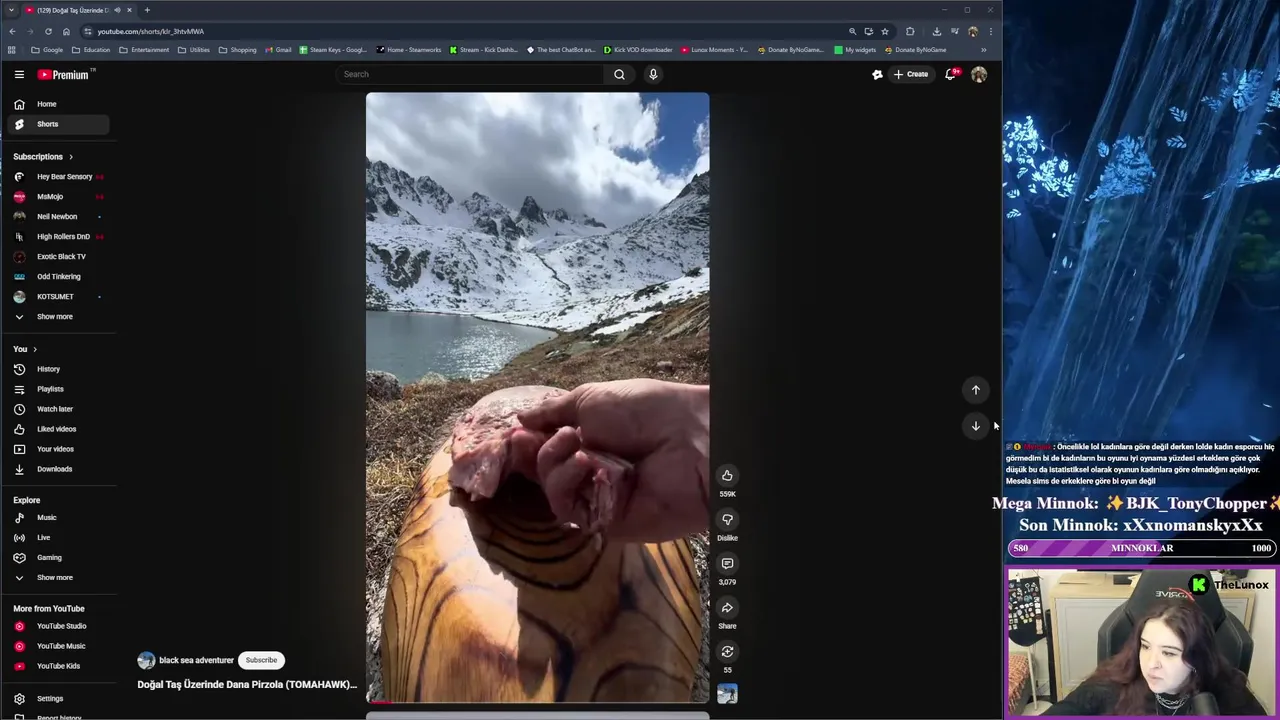Screen dimensions: 1280x720
Task: Open the Exotic Black TV channel
Action: pyautogui.click(x=56, y=257)
